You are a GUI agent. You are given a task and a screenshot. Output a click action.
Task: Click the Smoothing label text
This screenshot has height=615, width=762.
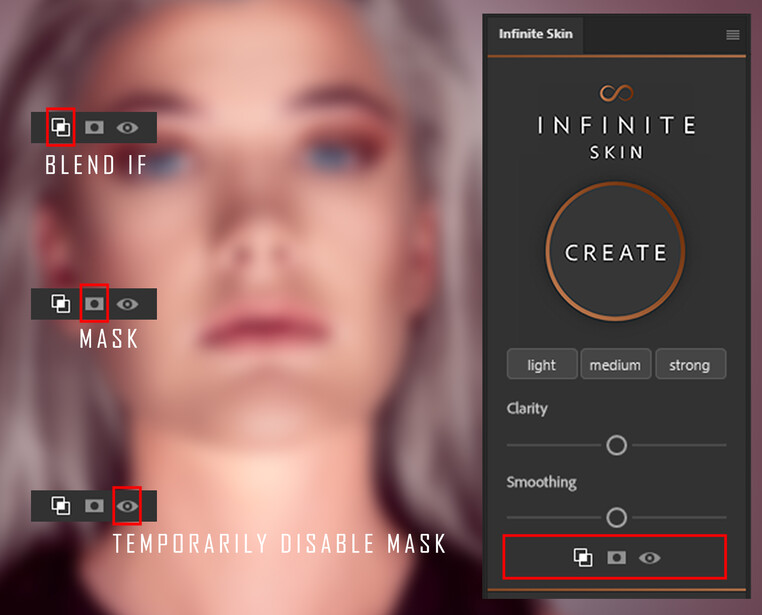(x=542, y=482)
